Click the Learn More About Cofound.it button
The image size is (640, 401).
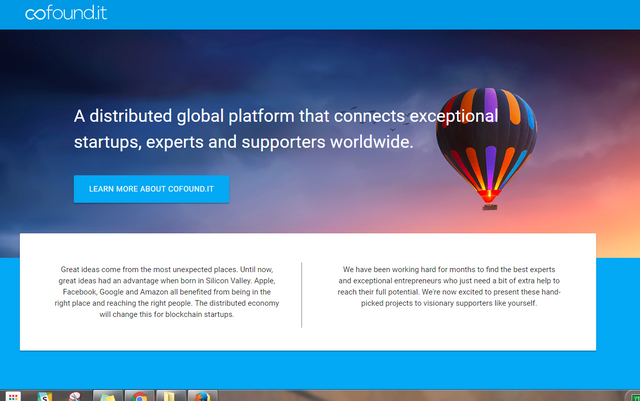coord(151,189)
